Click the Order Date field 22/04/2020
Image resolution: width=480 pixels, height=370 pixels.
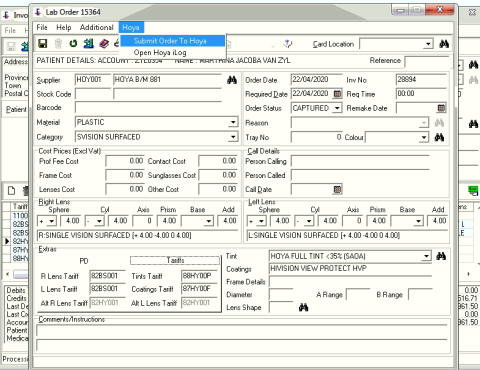click(317, 80)
